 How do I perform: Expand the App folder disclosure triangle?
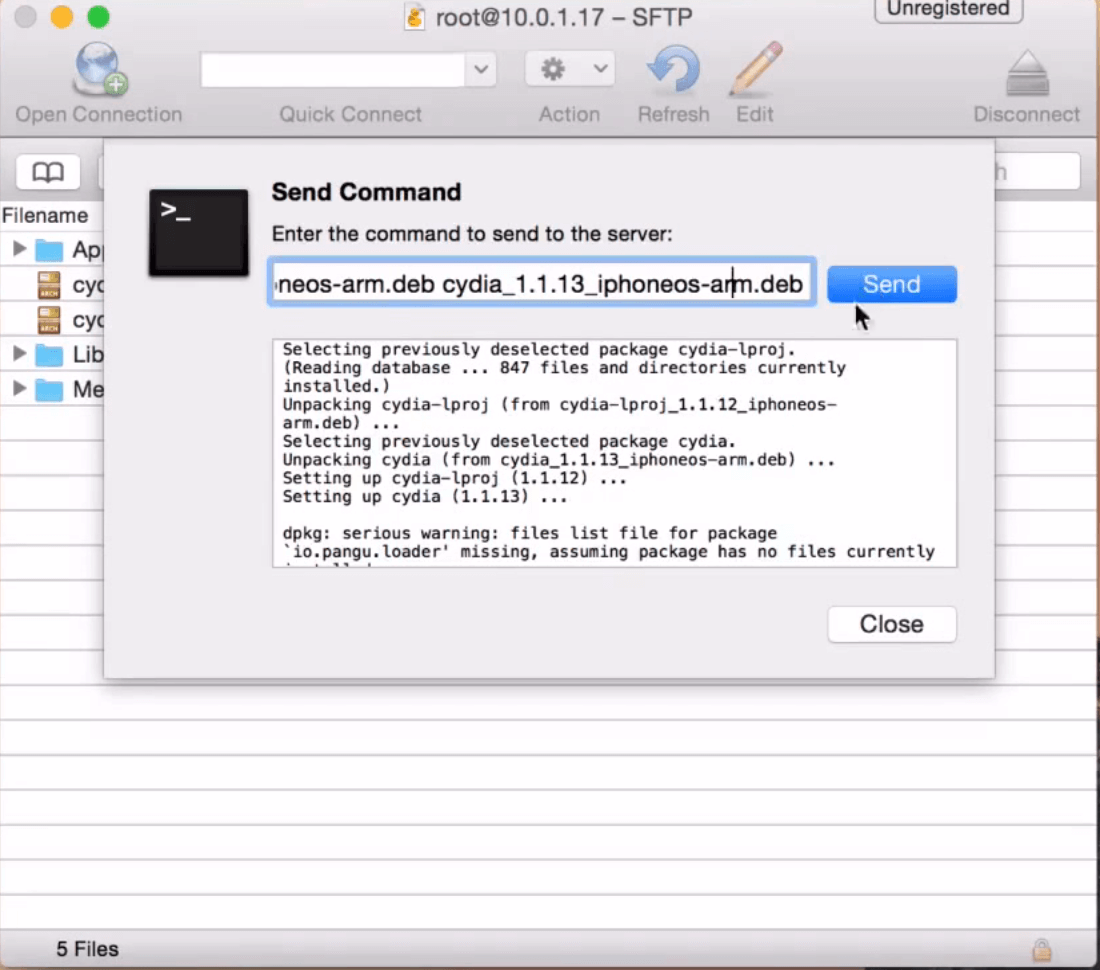pyautogui.click(x=19, y=249)
